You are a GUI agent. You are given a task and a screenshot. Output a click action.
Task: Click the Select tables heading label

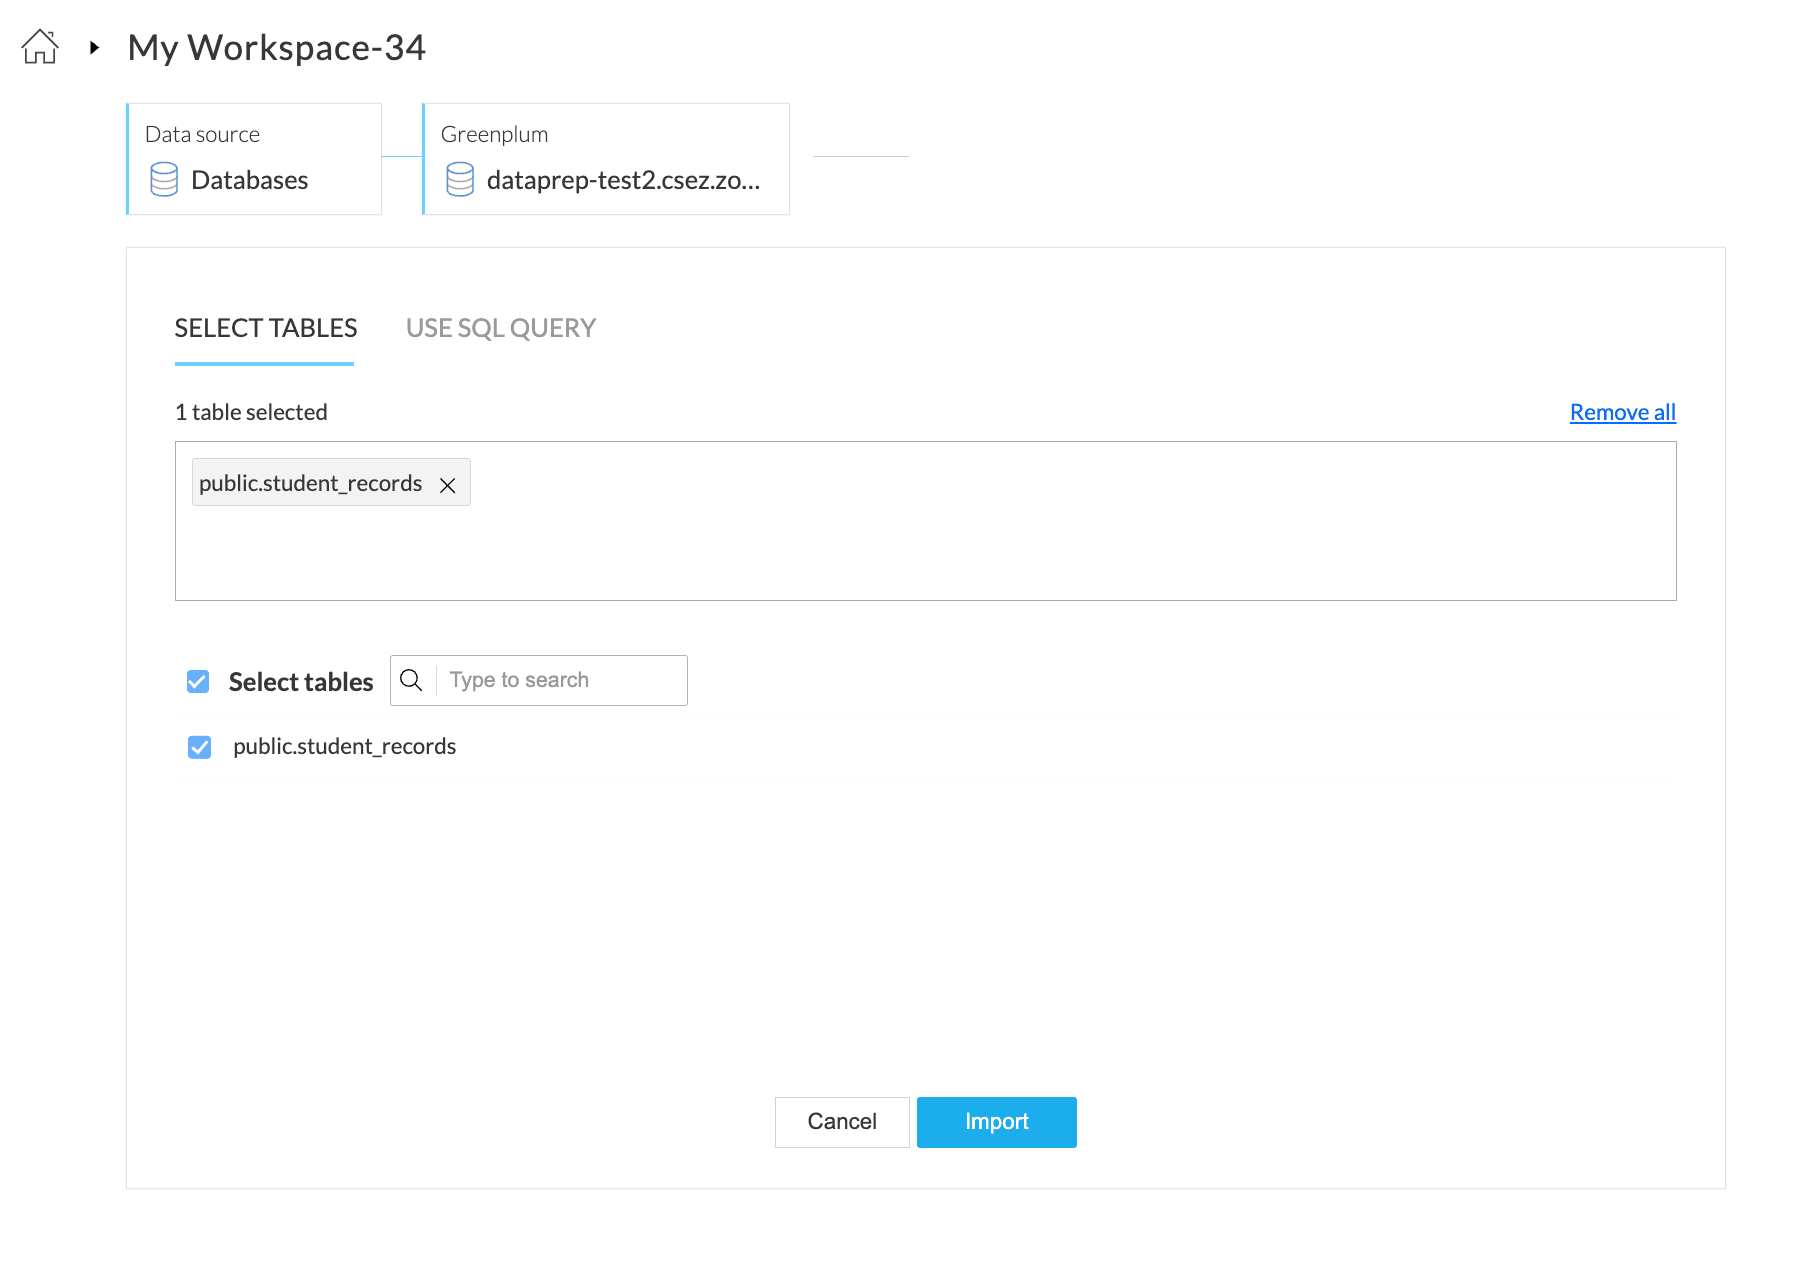(x=301, y=682)
